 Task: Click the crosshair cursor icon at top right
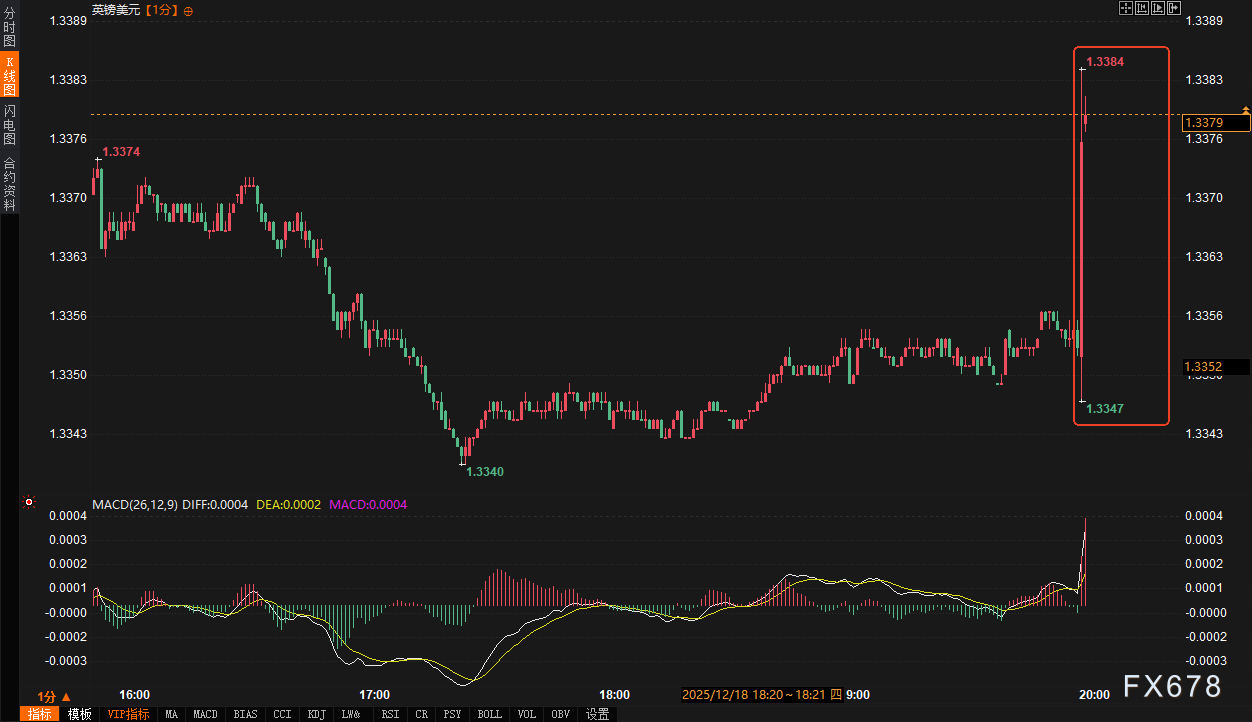(x=1125, y=8)
